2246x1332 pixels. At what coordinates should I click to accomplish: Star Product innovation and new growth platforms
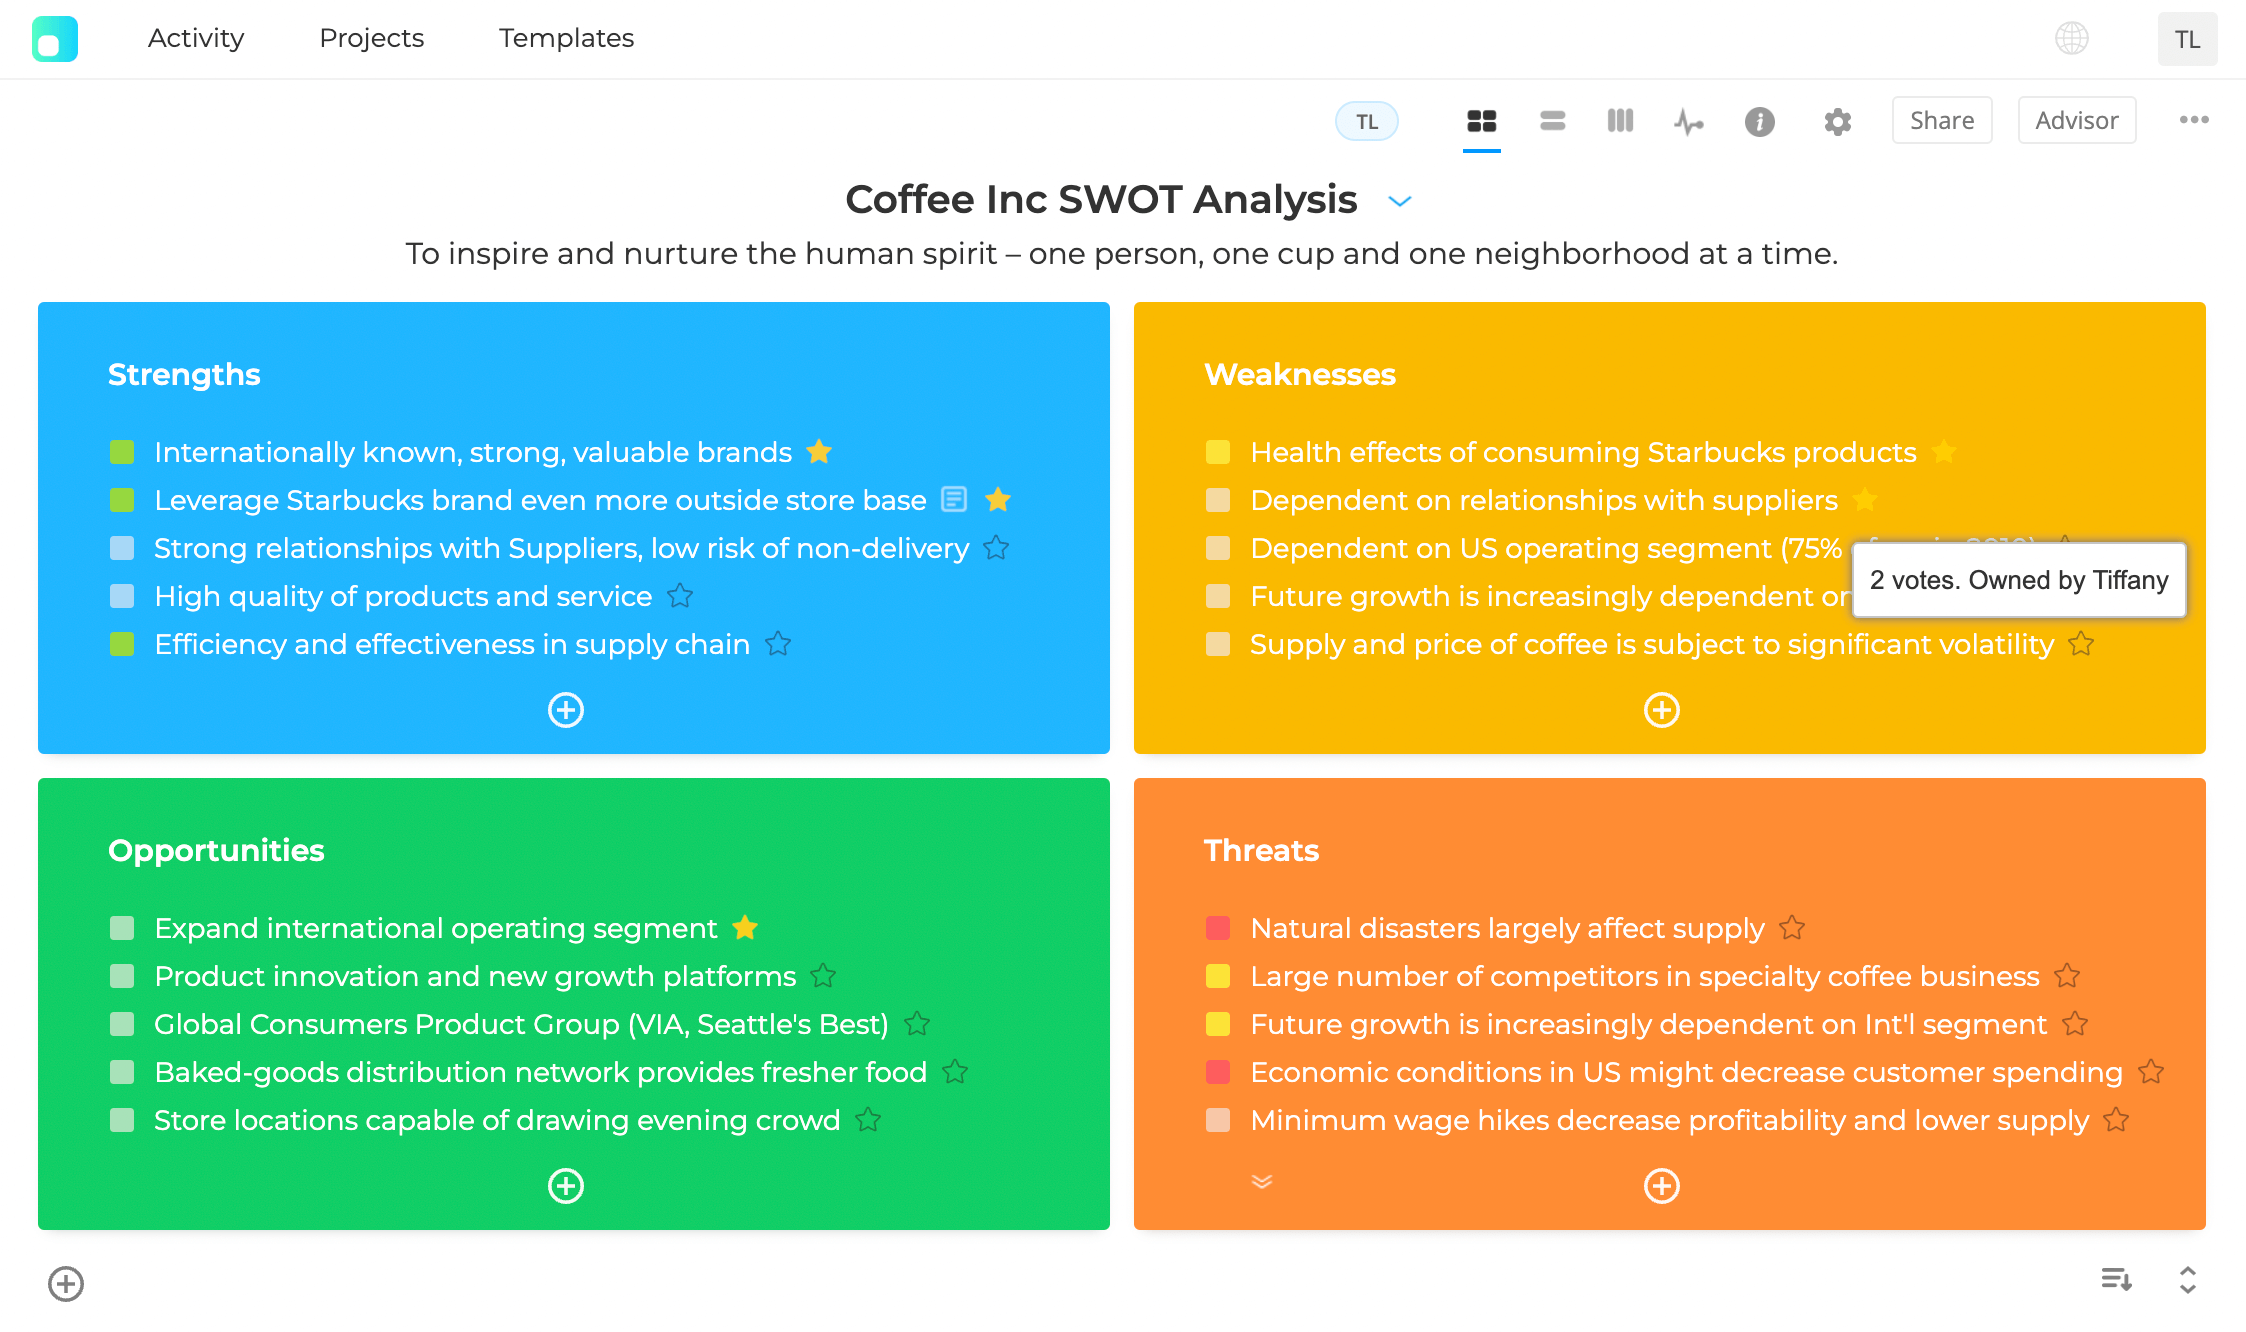click(823, 976)
